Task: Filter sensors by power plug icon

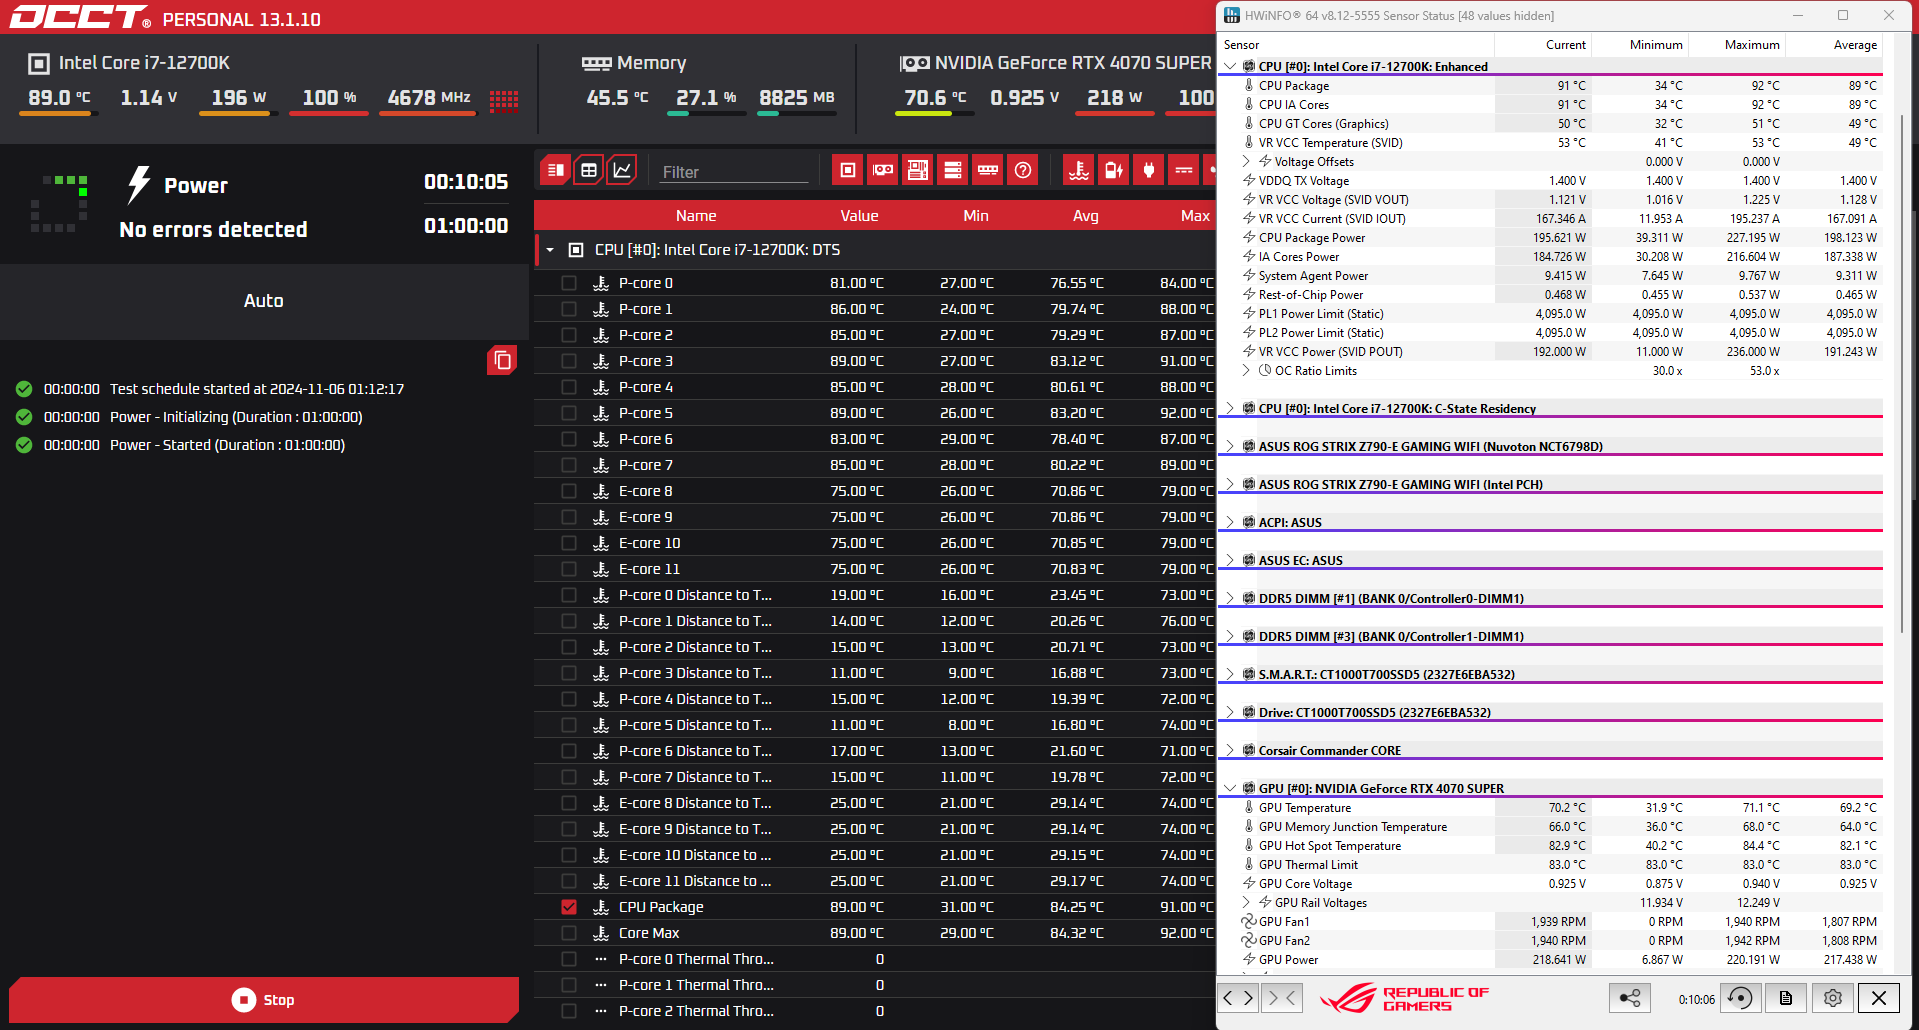Action: 1149,170
